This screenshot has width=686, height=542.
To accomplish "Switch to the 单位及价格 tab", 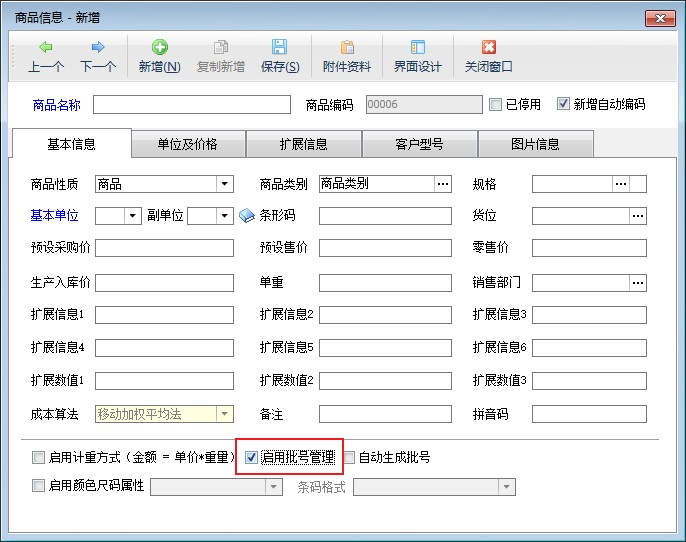I will coord(188,144).
